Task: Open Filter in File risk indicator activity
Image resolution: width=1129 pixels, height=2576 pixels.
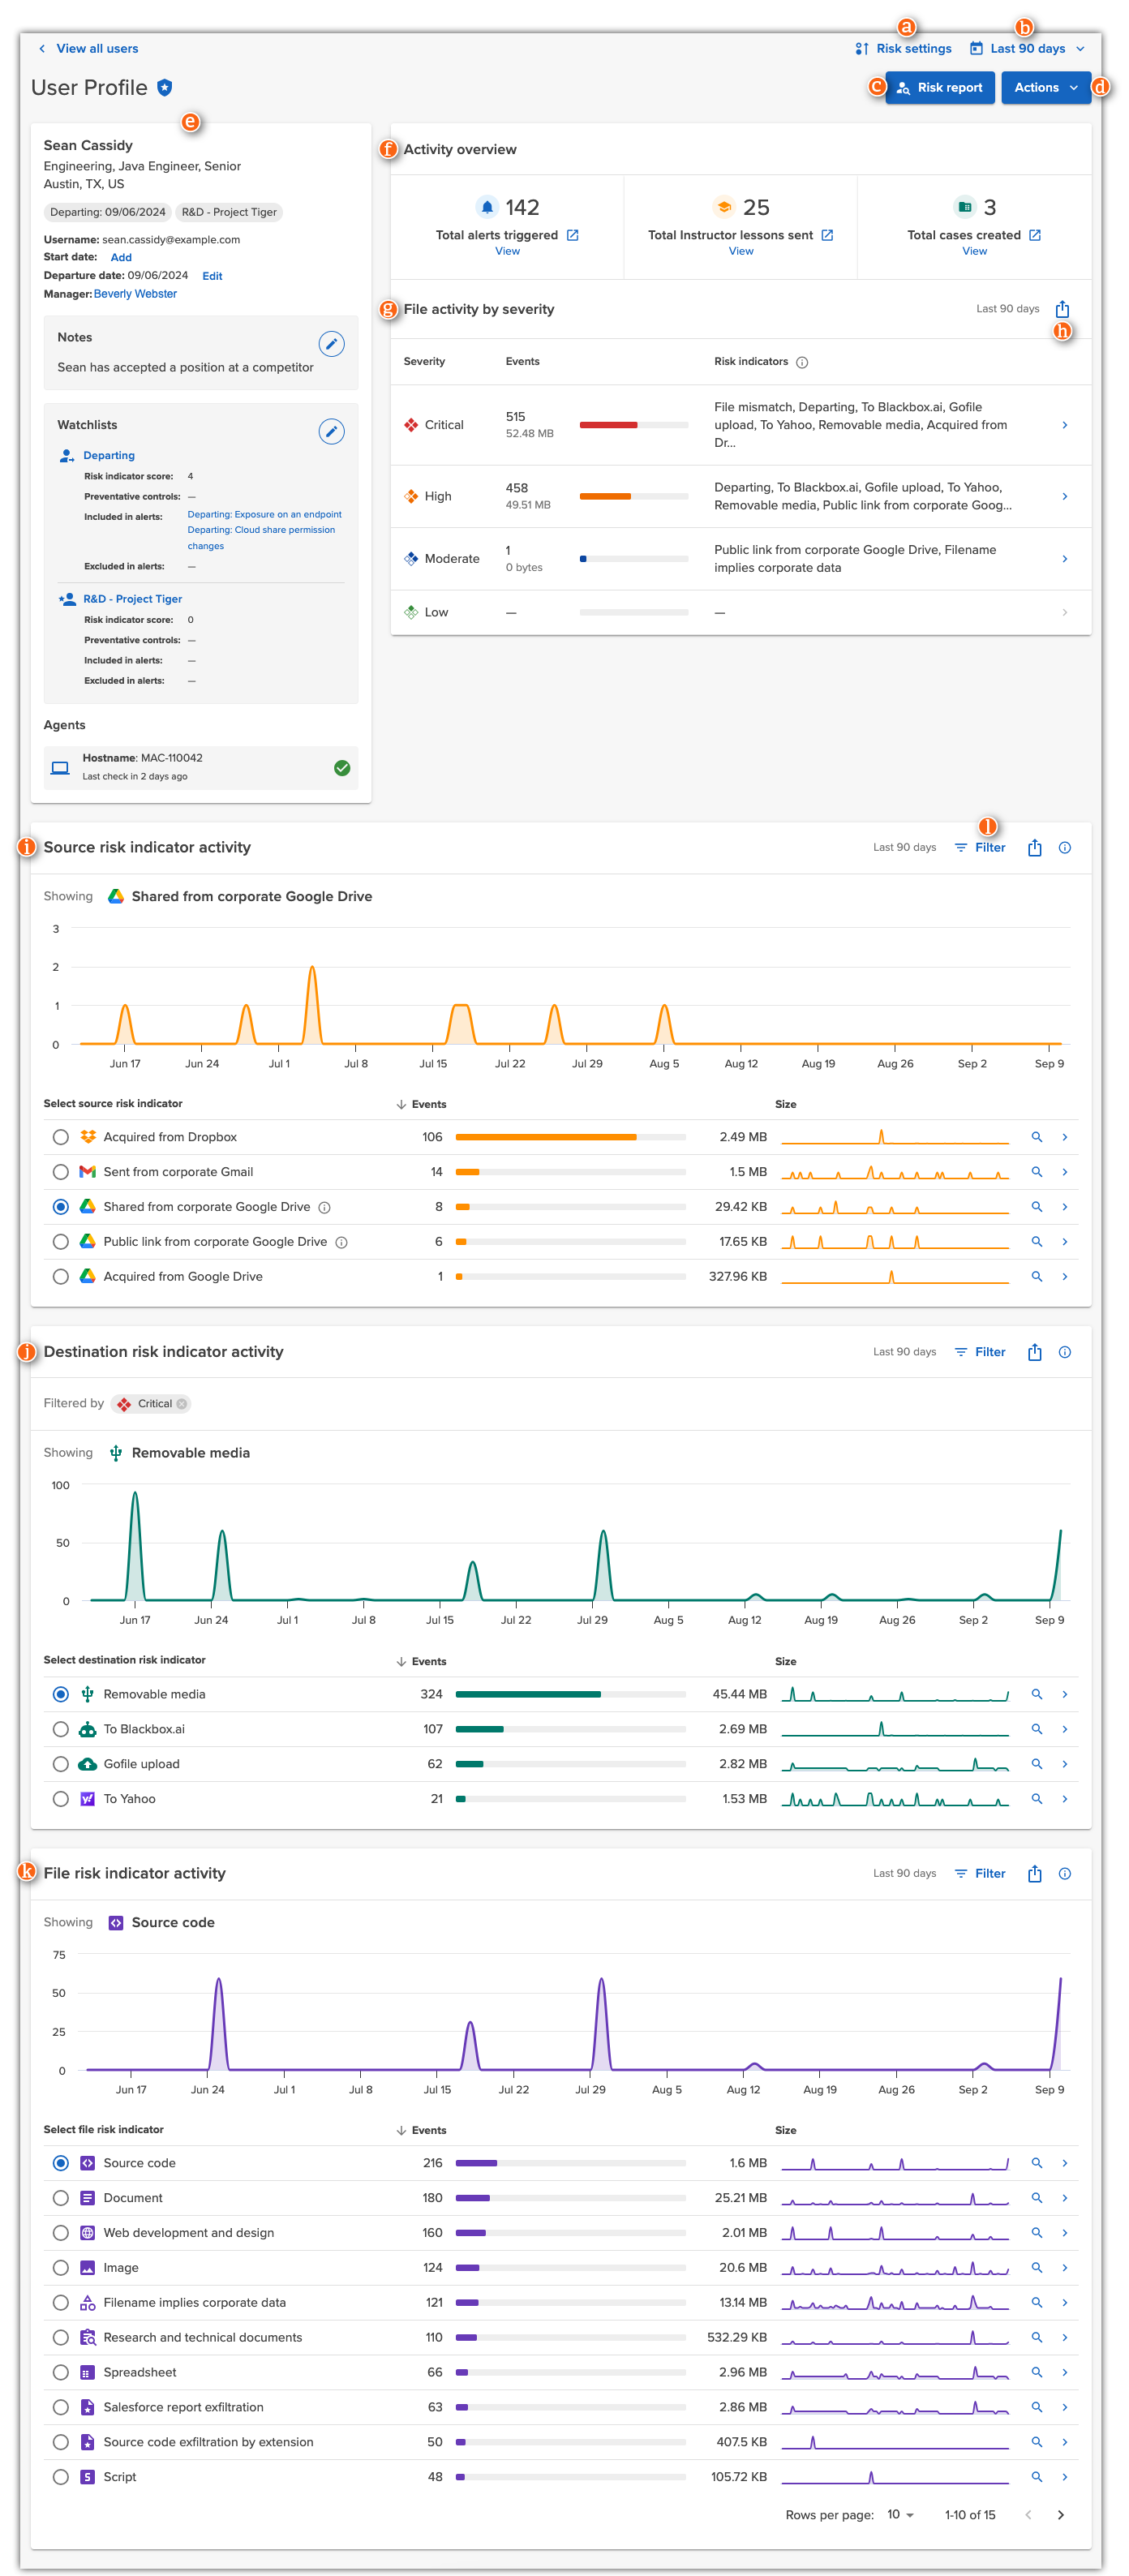Action: pyautogui.click(x=980, y=1874)
